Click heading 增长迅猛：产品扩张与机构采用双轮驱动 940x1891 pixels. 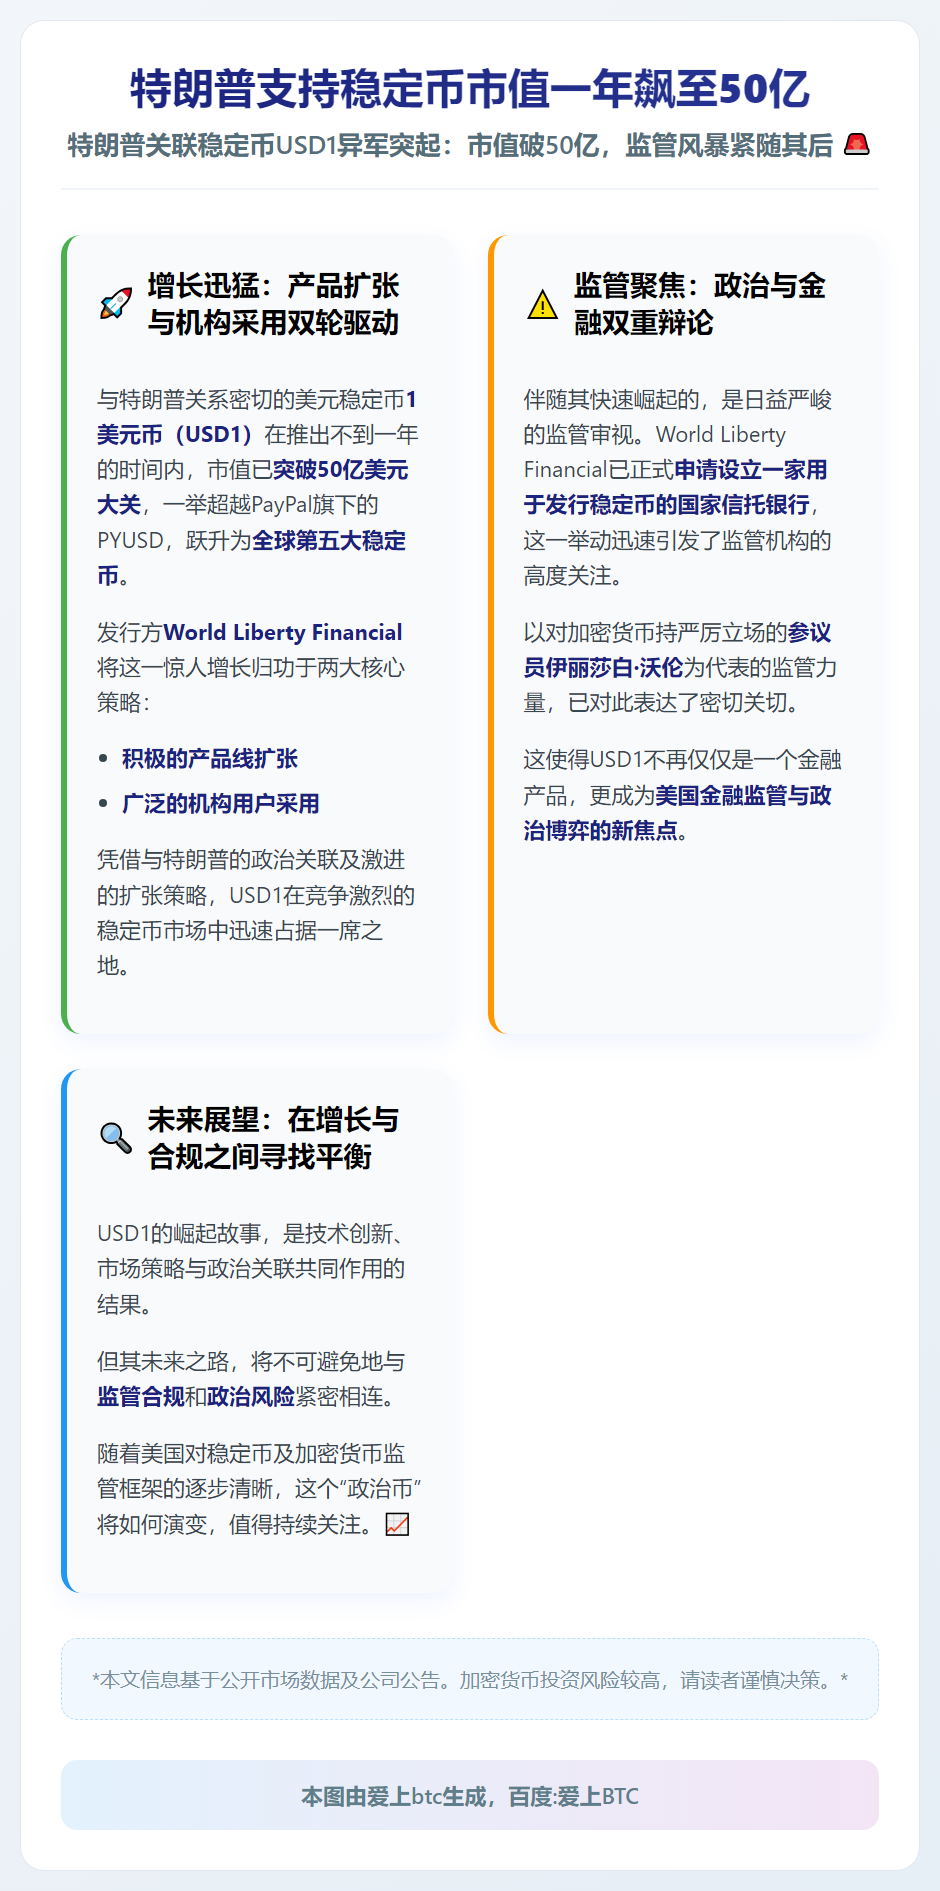click(x=273, y=304)
